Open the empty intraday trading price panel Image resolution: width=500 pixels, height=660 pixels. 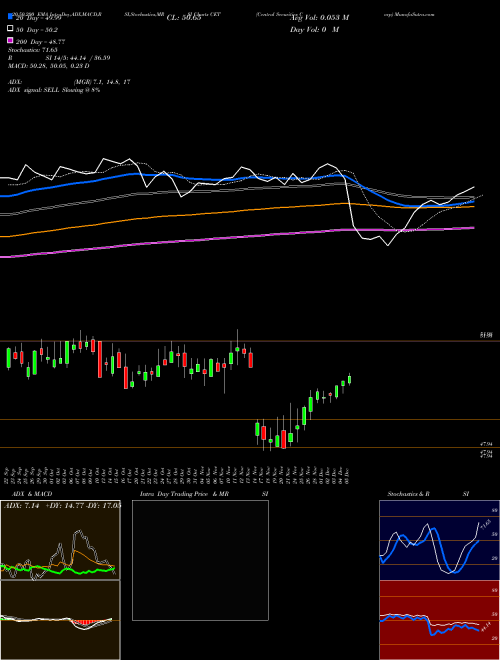(x=200, y=560)
